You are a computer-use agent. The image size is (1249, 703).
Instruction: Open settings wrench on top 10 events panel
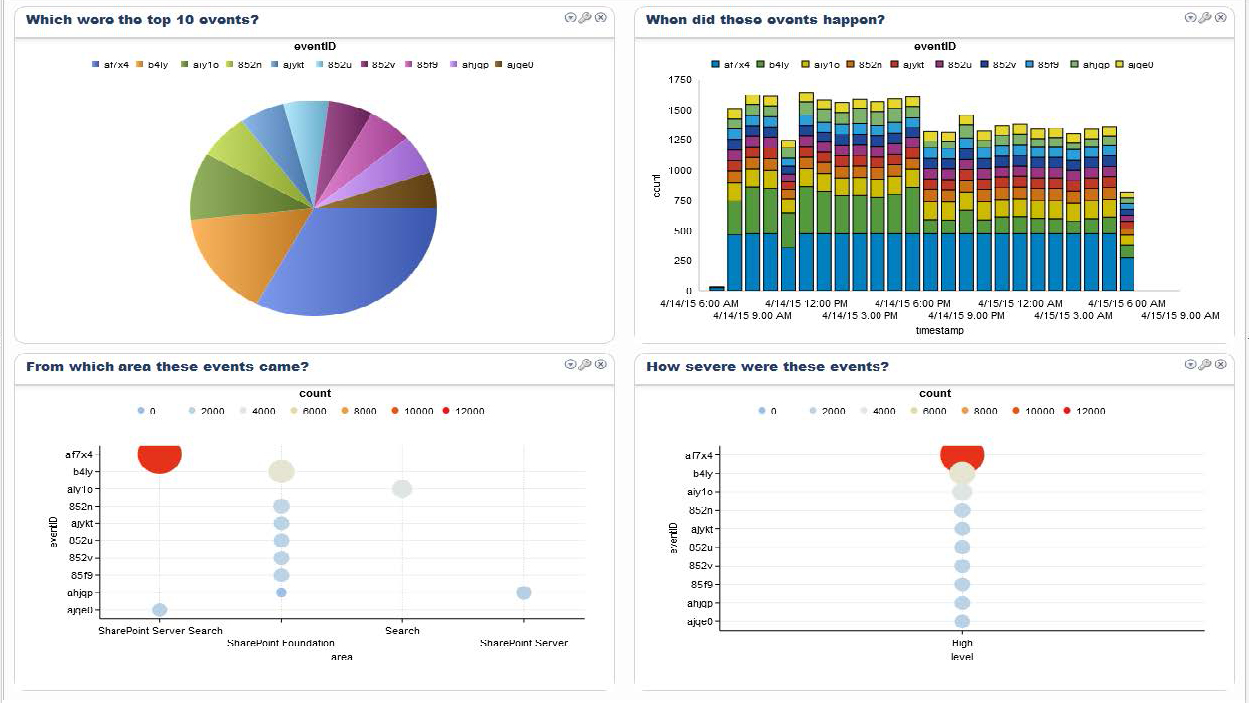[x=585, y=18]
